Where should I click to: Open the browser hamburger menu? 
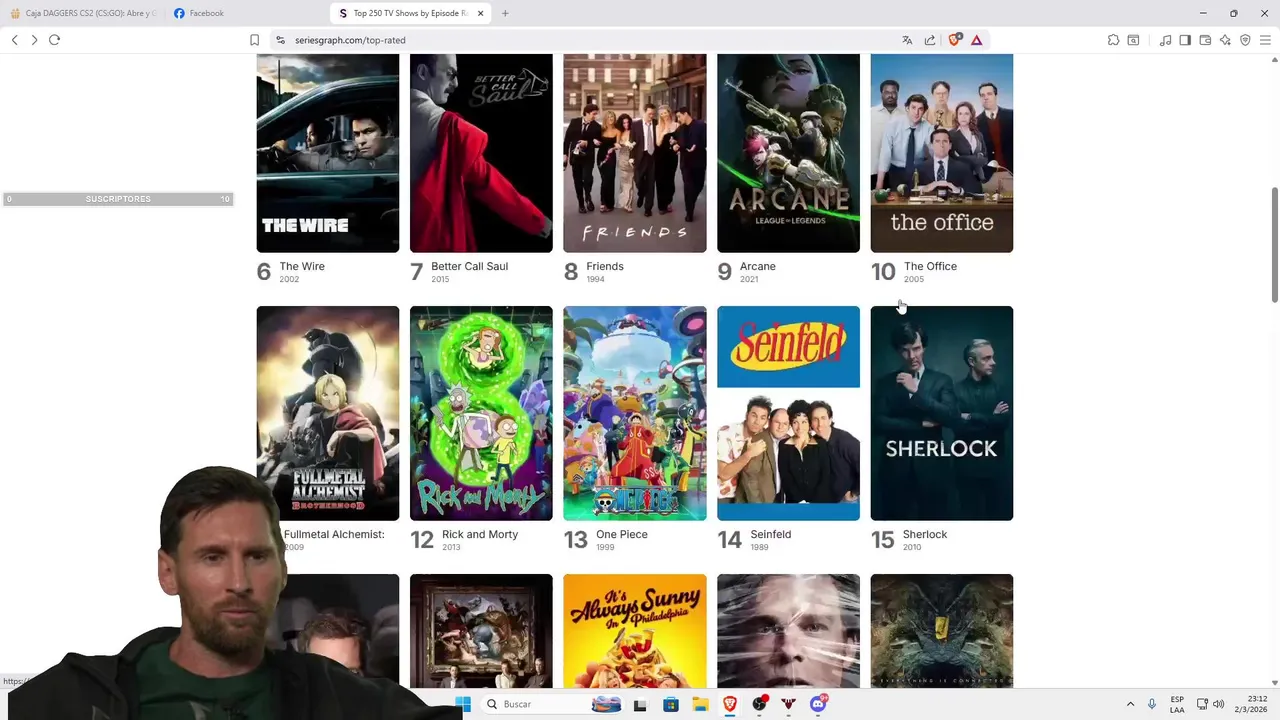[x=1265, y=40]
